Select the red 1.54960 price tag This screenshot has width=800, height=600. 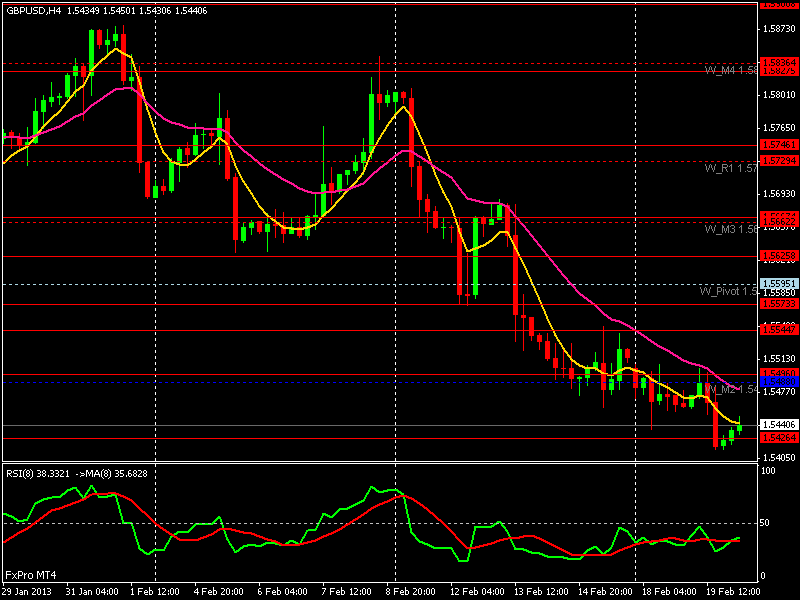779,373
